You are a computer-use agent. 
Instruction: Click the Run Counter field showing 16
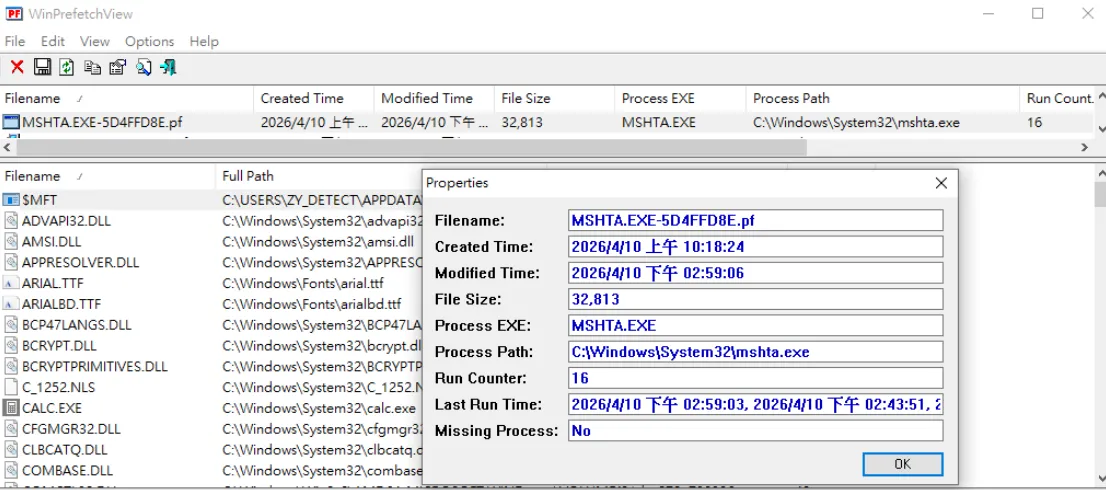point(755,378)
